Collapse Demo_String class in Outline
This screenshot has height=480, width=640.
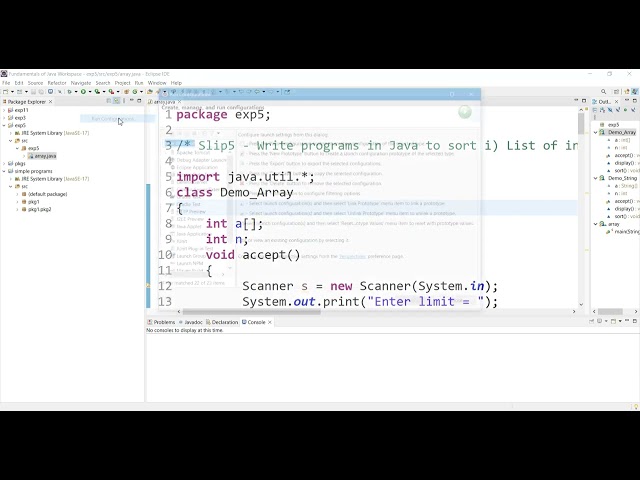pyautogui.click(x=596, y=178)
